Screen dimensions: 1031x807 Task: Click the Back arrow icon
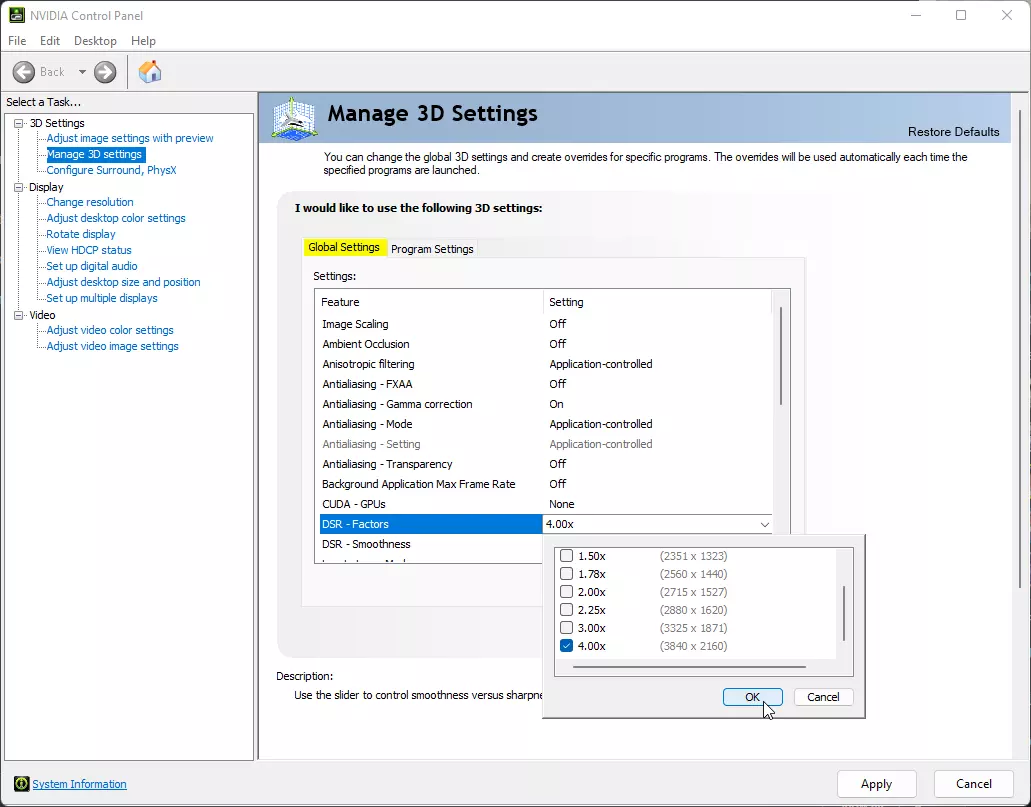tap(24, 72)
